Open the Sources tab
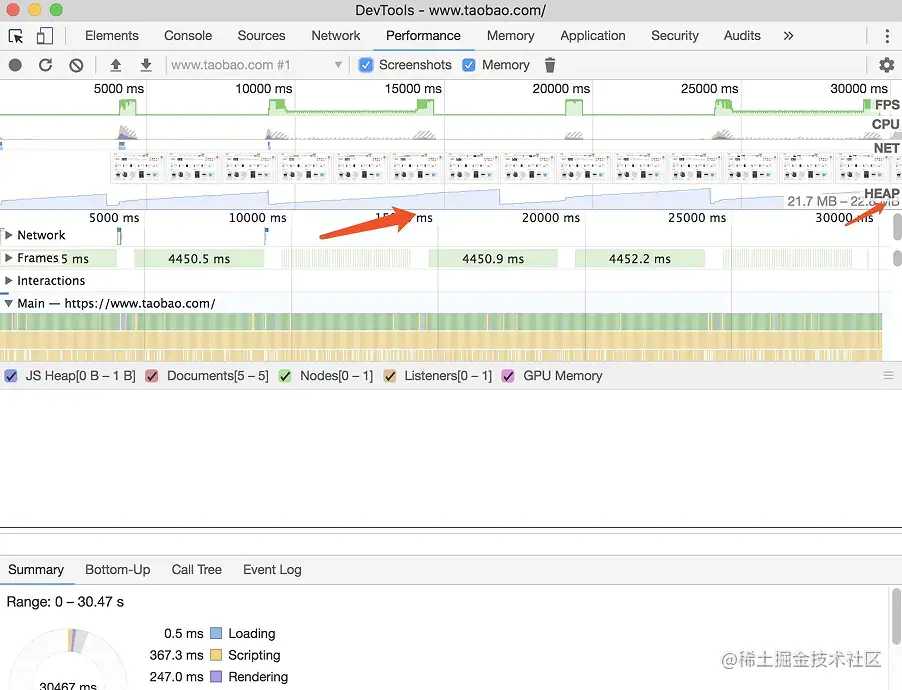 [x=261, y=36]
